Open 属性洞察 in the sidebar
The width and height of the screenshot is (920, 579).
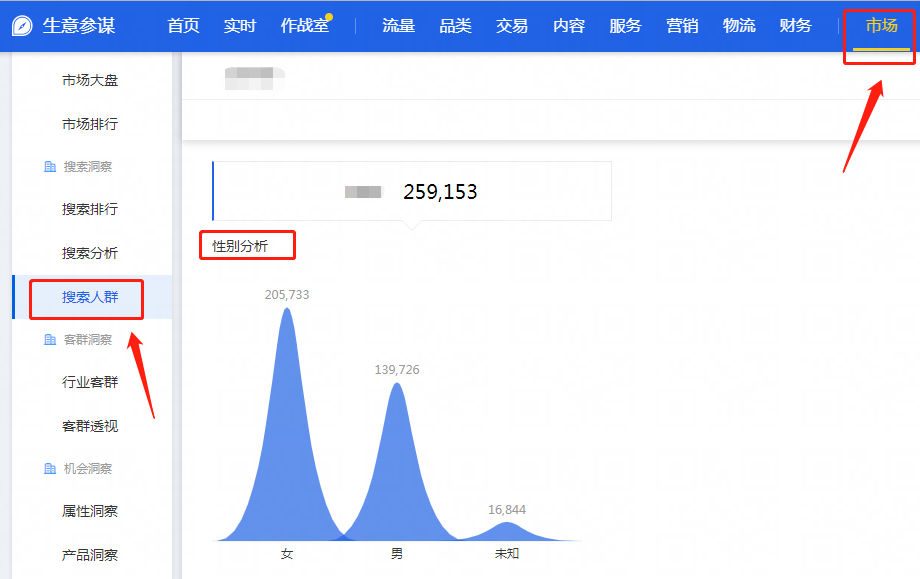pos(90,511)
